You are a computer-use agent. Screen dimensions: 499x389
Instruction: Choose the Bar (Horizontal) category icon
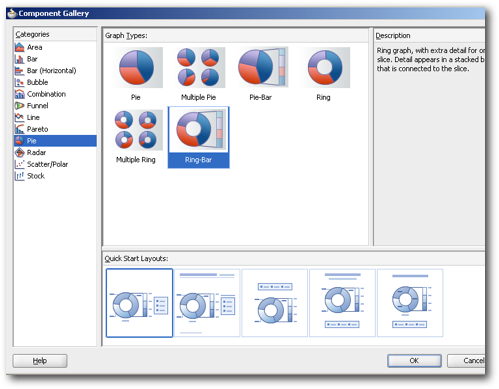[x=20, y=70]
